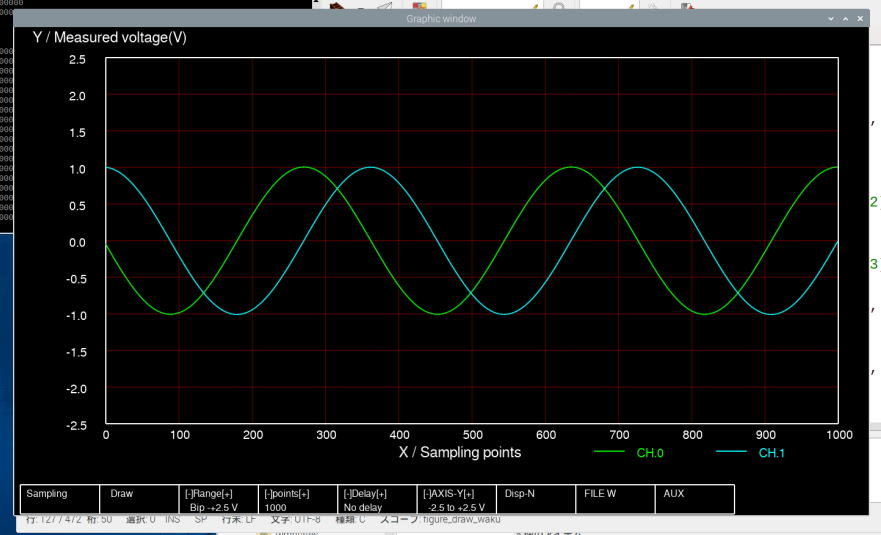Click the CH.1 legend label
Image resolution: width=881 pixels, height=535 pixels.
(x=771, y=453)
